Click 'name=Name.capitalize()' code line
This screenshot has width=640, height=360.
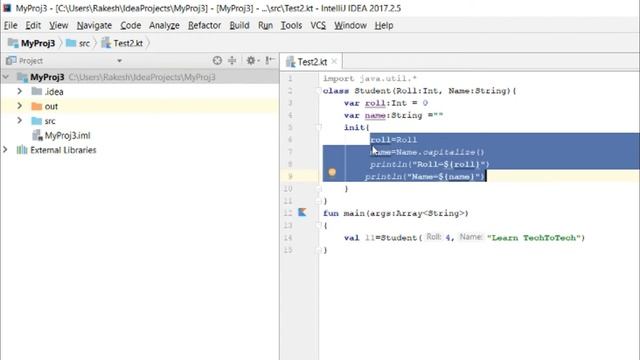coord(427,152)
